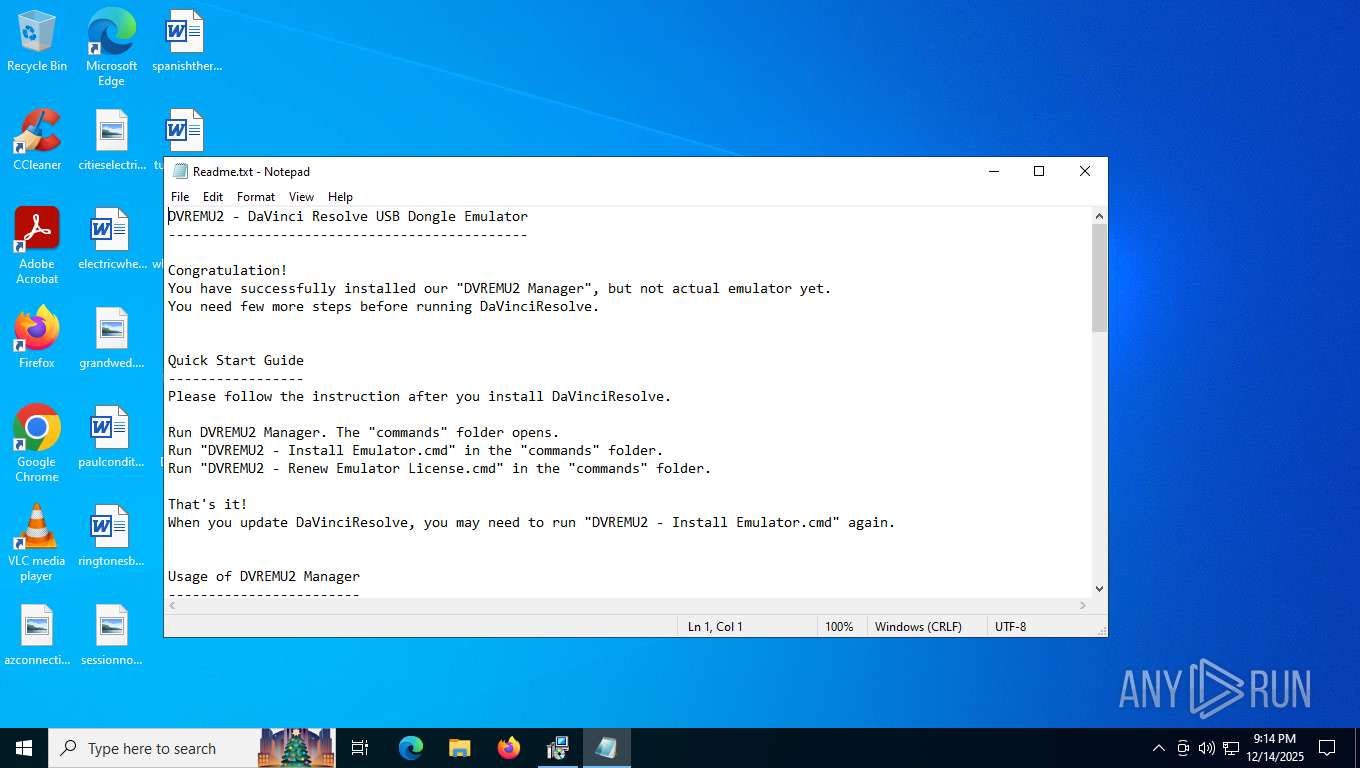The image size is (1360, 768).
Task: Launch Firefox from the taskbar
Action: (x=509, y=748)
